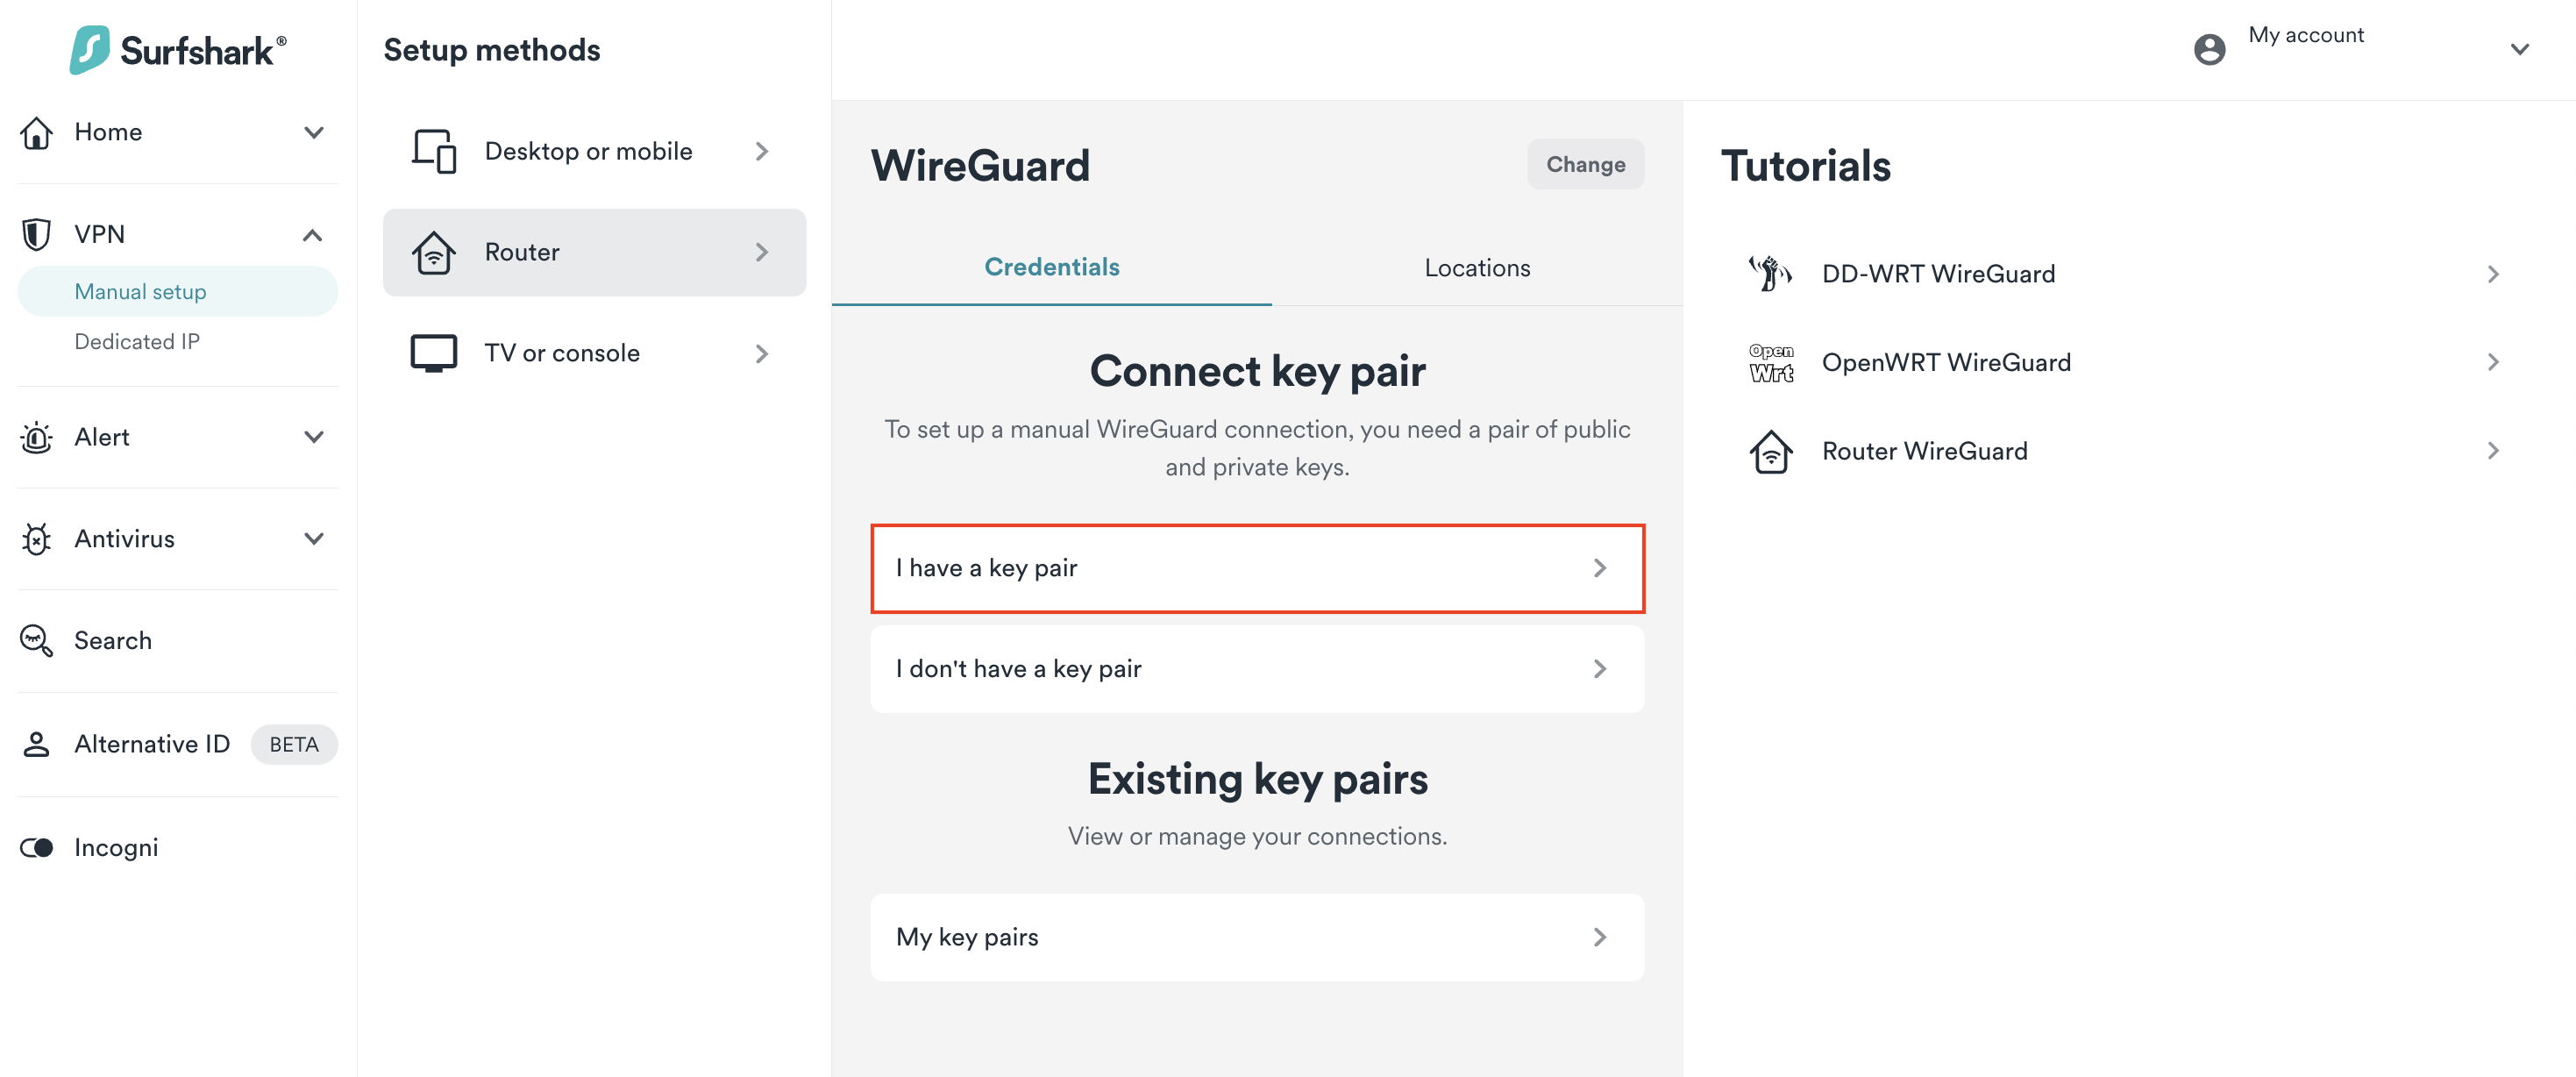Viewport: 2576px width, 1077px height.
Task: Collapse the VPN sidebar section
Action: pyautogui.click(x=313, y=235)
